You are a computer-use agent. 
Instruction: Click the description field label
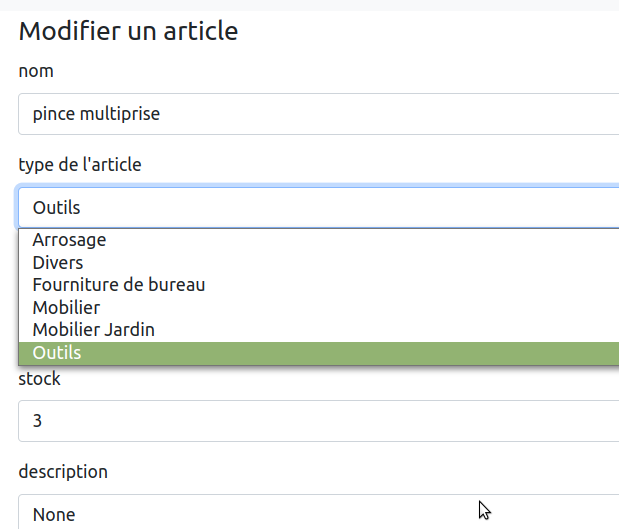(63, 472)
